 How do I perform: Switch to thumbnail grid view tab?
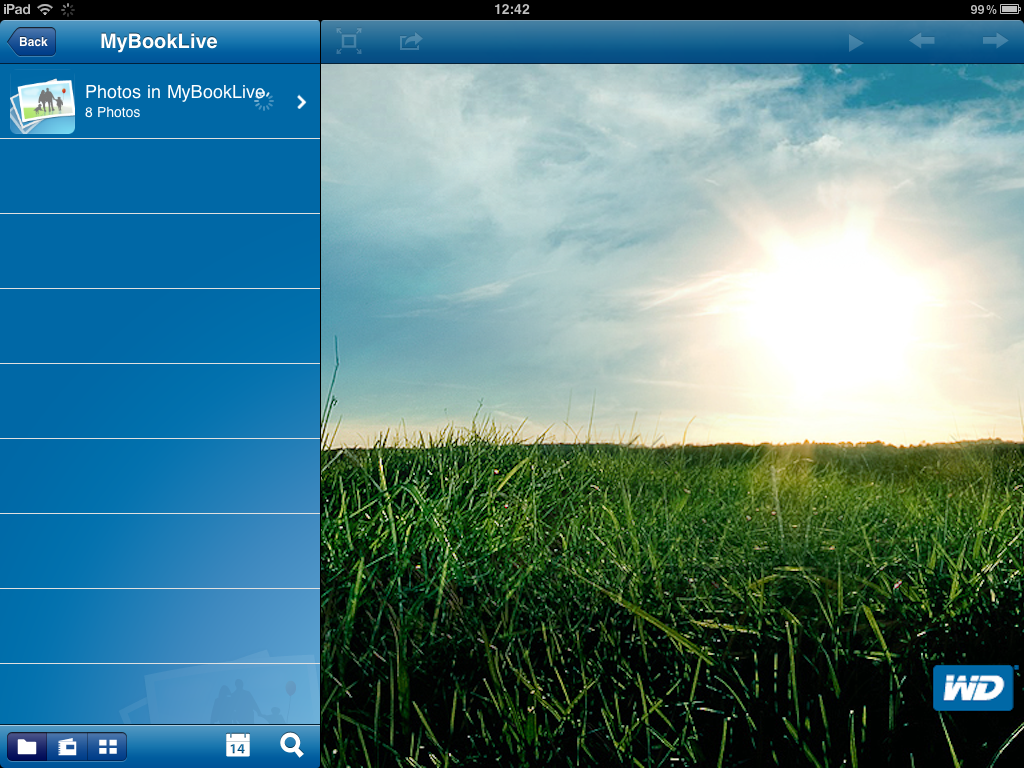(108, 746)
